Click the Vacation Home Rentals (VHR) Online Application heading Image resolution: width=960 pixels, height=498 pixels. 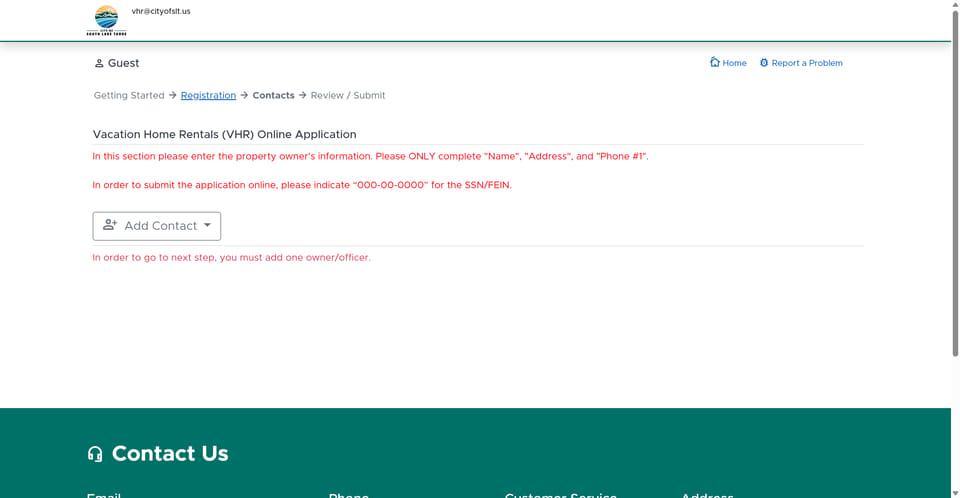[x=225, y=134]
